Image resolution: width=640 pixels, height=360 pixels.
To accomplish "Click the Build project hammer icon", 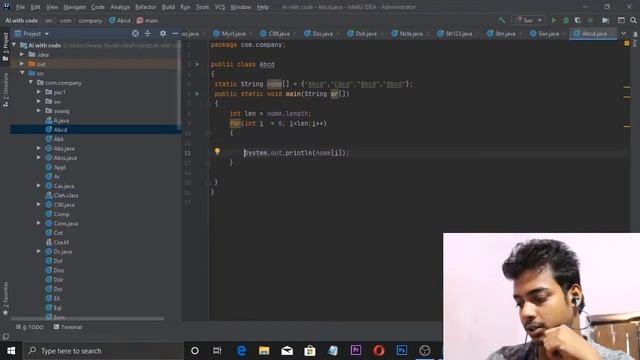I will (501, 20).
